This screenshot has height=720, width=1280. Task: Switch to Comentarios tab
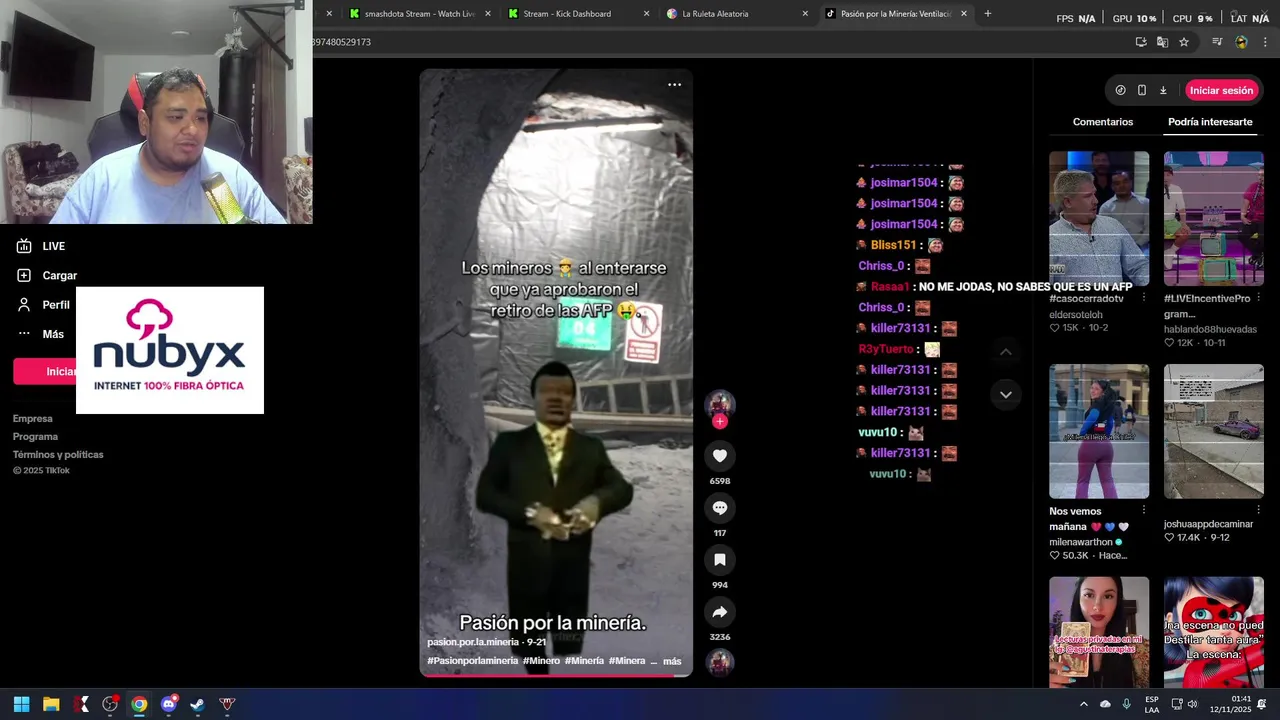click(x=1103, y=122)
